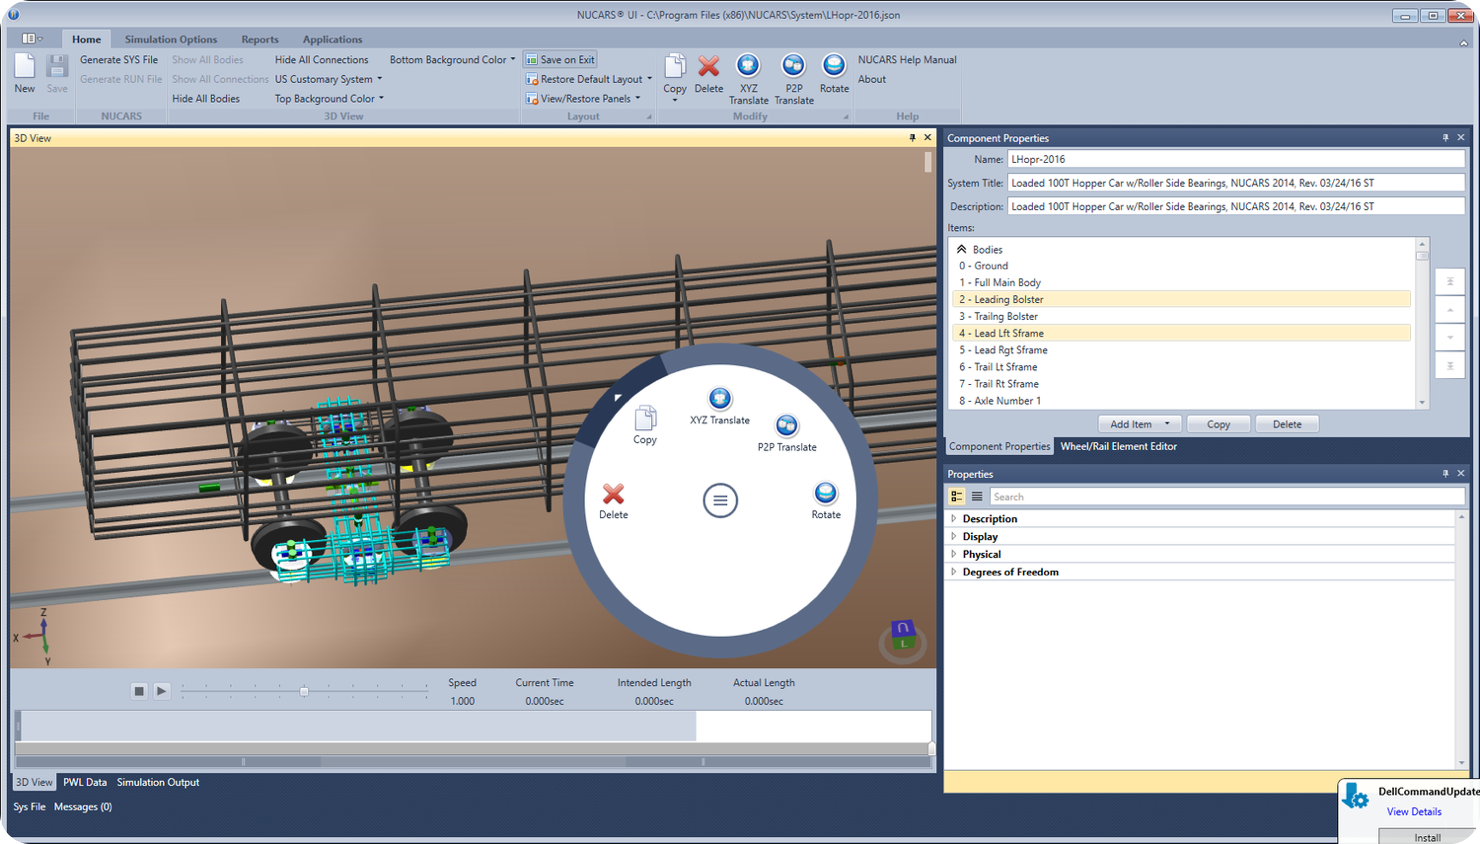Switch properties to alphabetical list view

tap(977, 496)
